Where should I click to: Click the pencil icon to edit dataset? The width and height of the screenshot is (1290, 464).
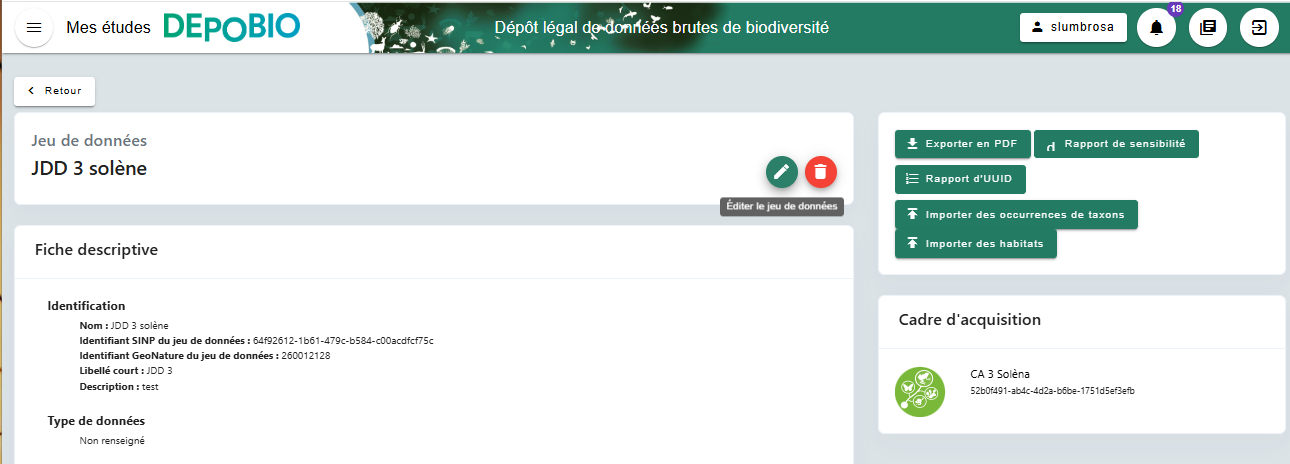[782, 172]
